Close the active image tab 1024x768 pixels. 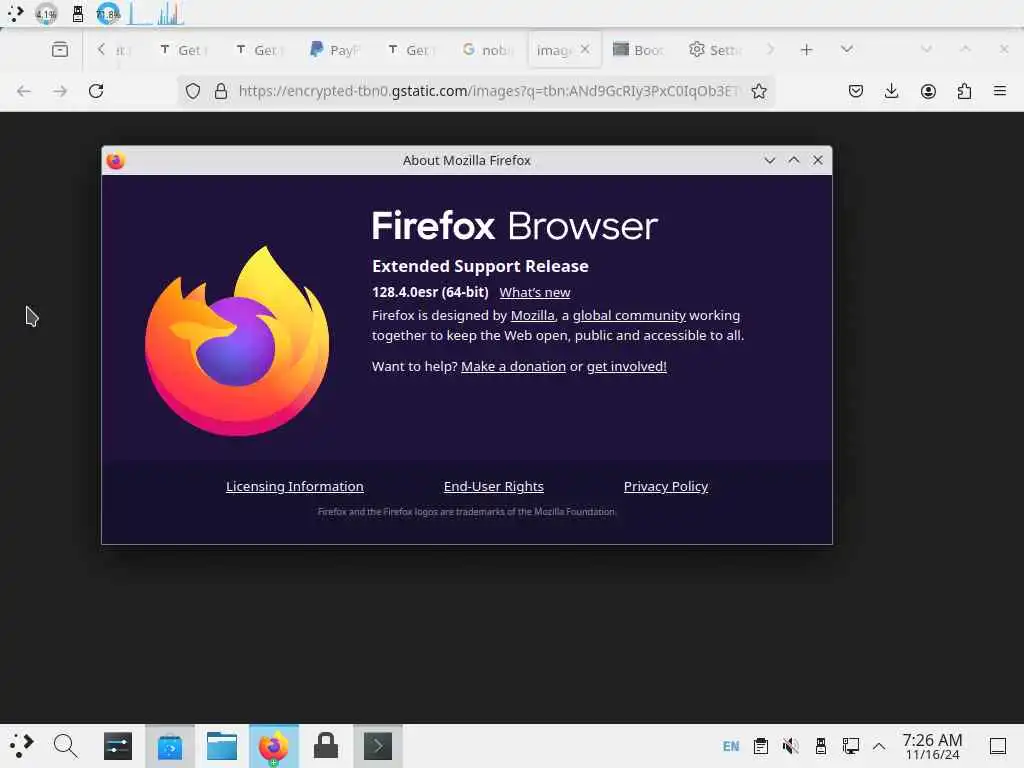[585, 49]
